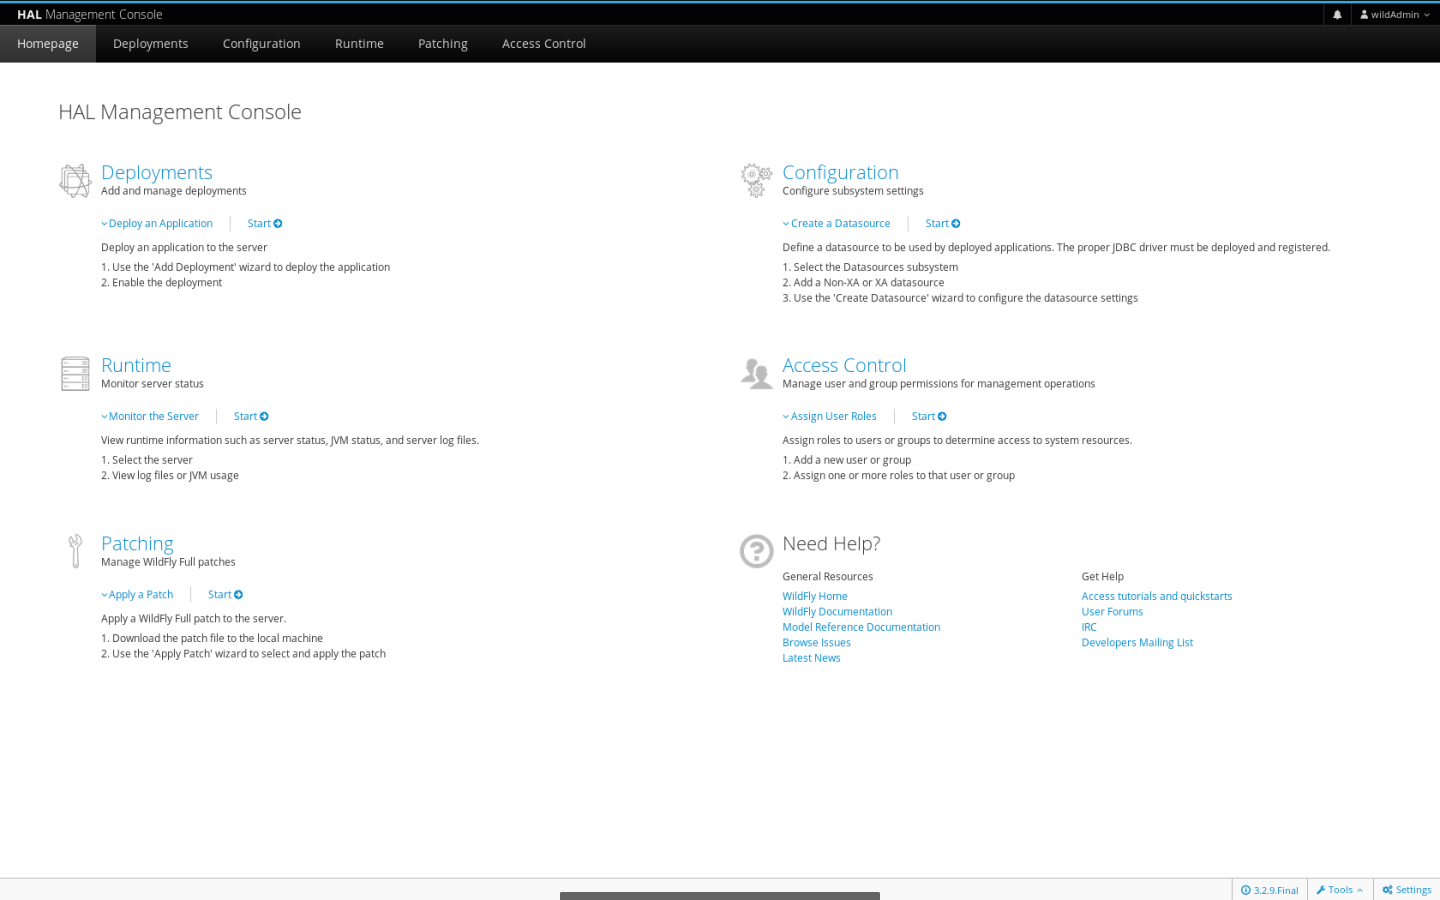
Task: Visit the Developers Mailing List link
Action: 1137,643
